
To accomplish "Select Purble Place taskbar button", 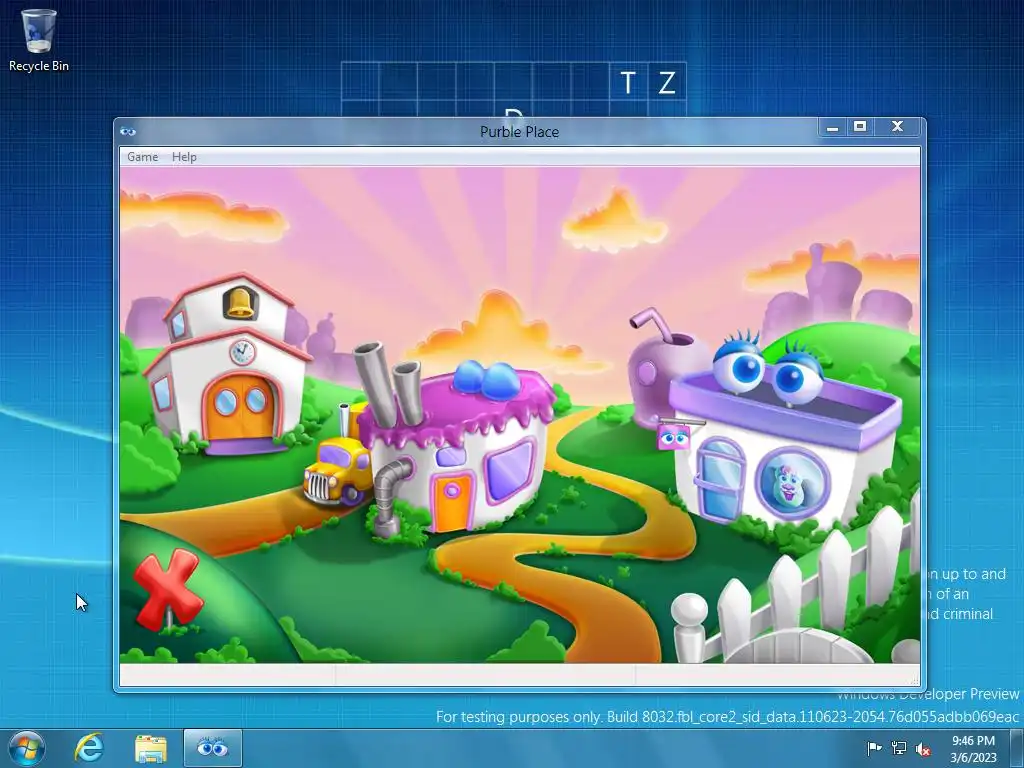I will pyautogui.click(x=213, y=748).
